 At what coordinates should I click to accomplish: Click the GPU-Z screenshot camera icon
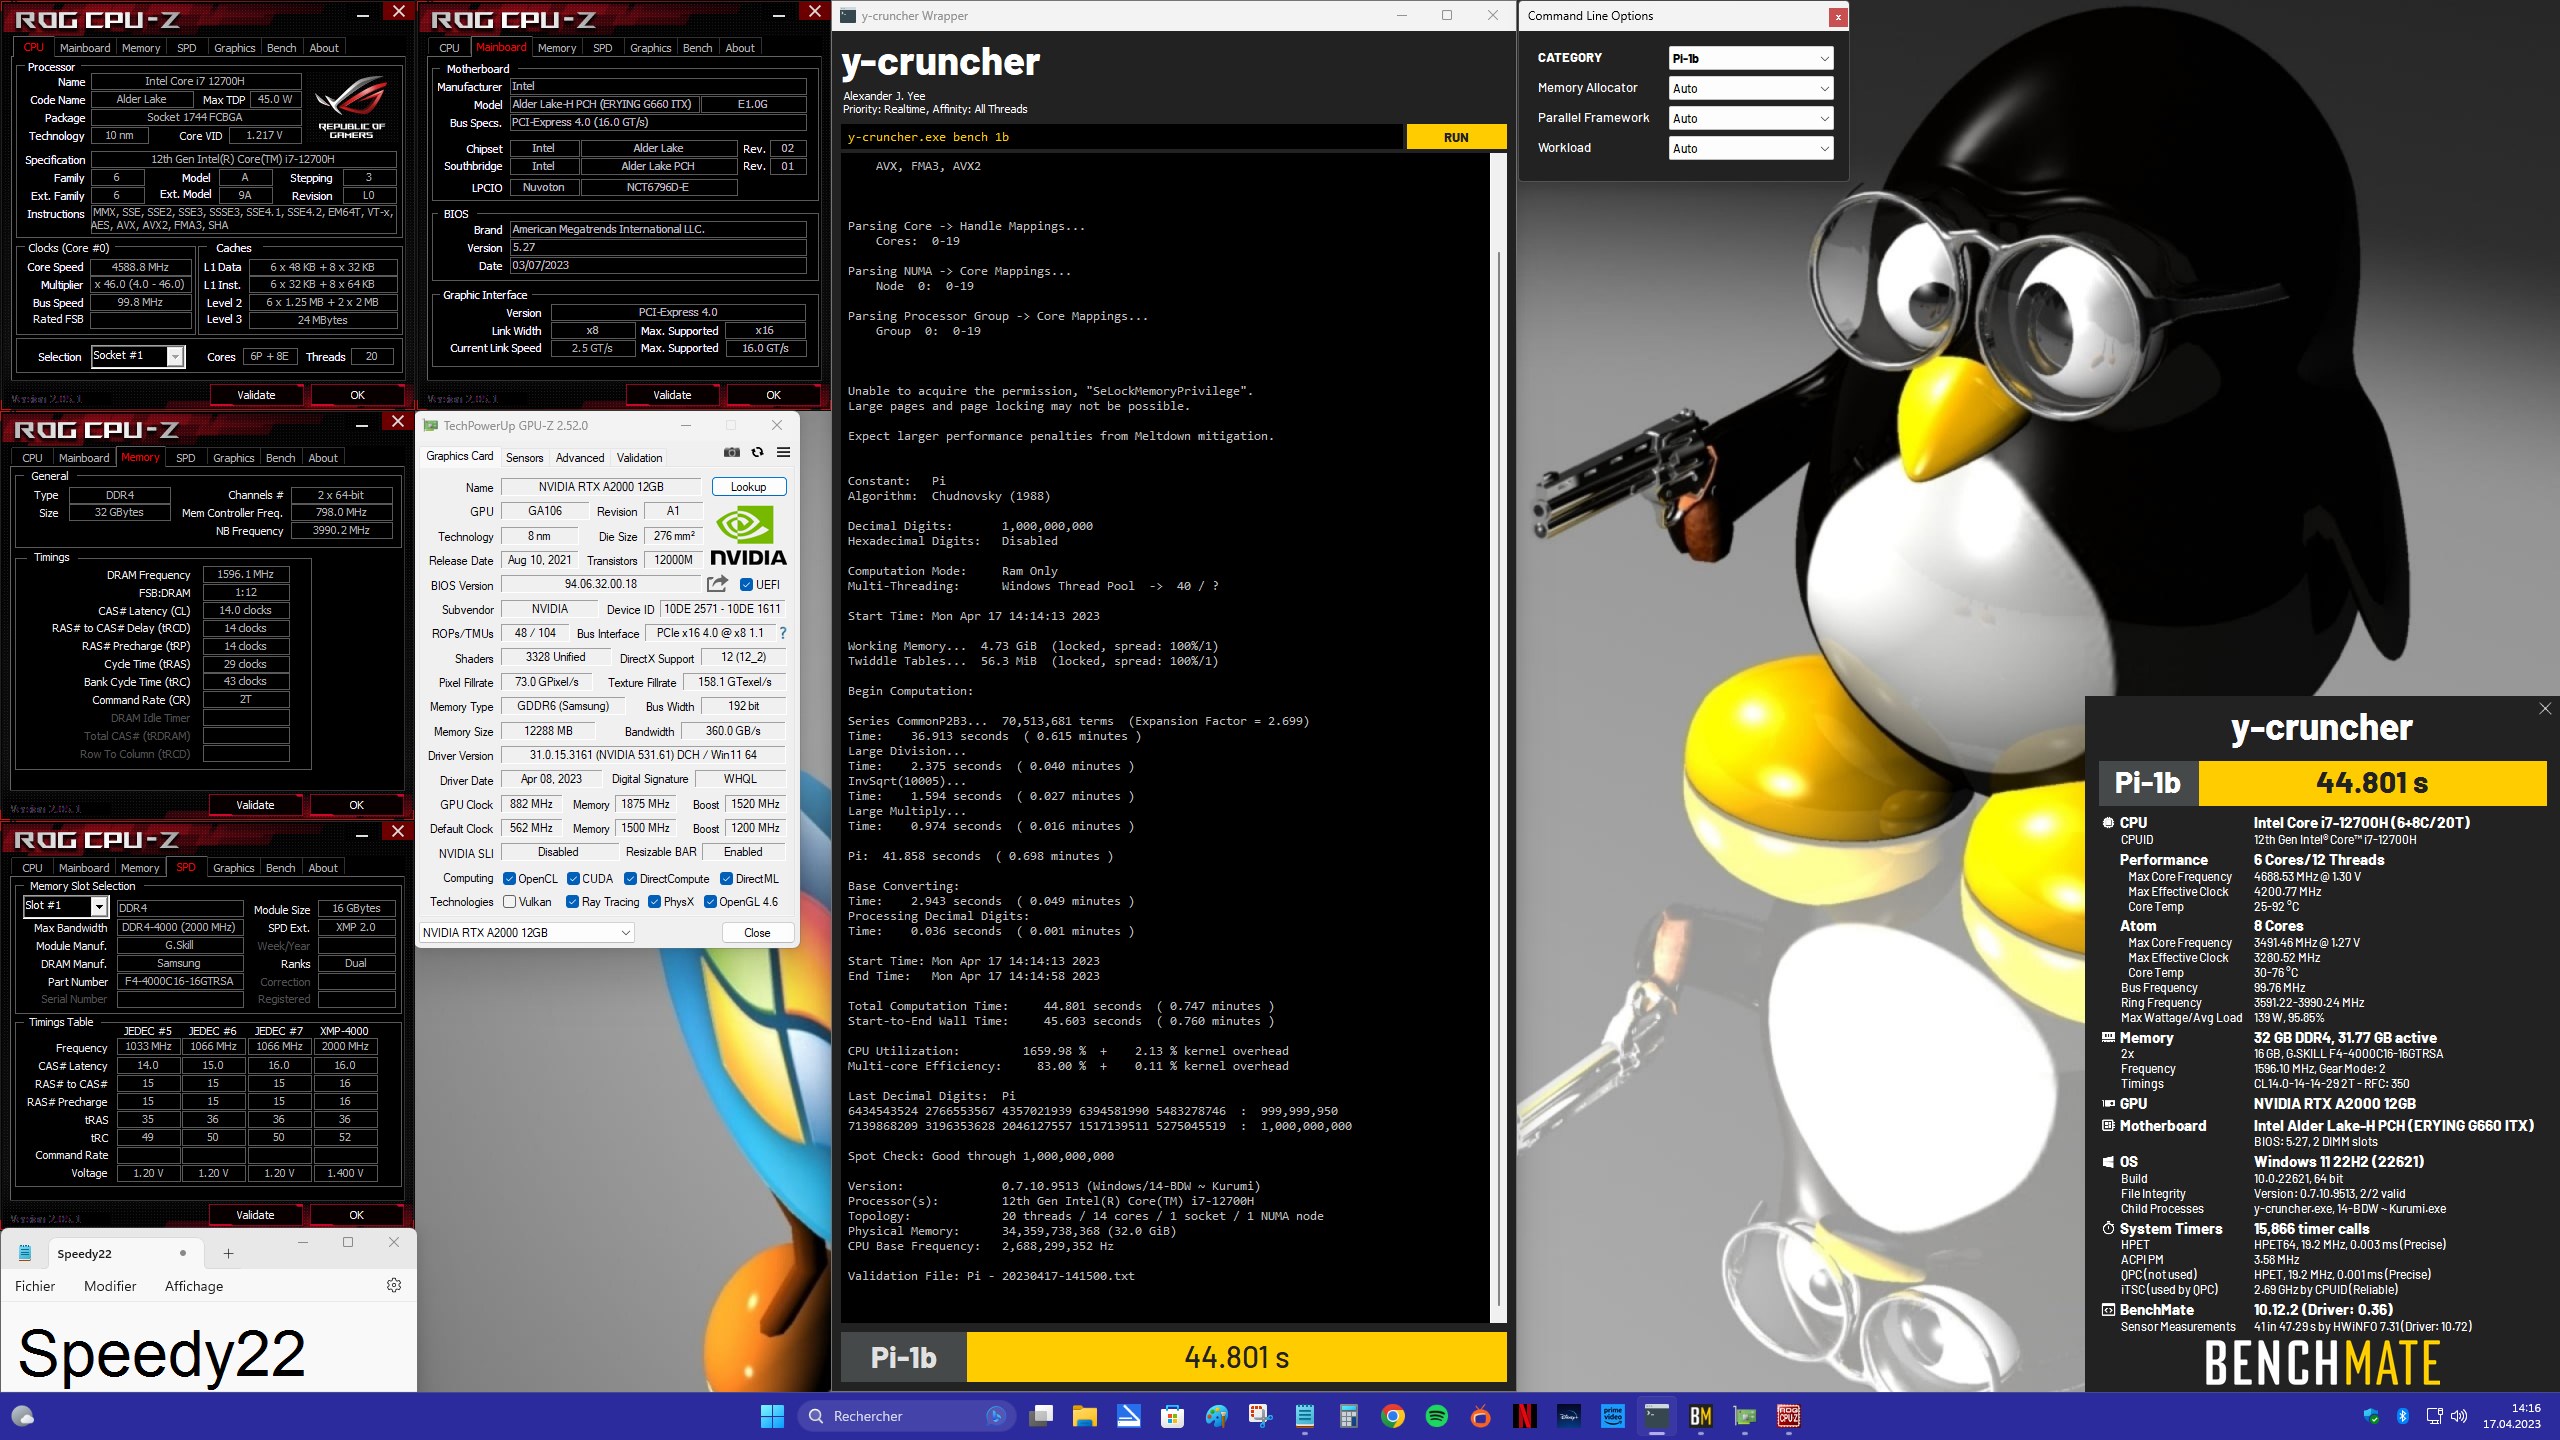coord(732,453)
